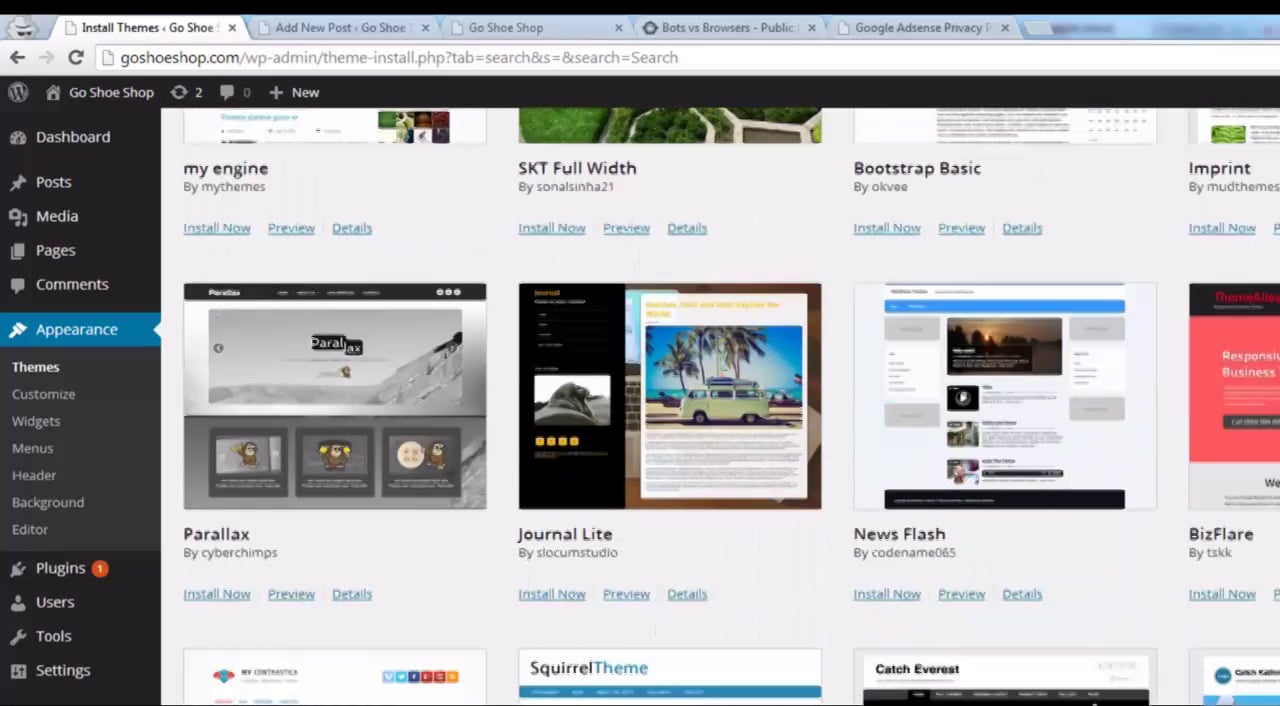The image size is (1280, 706).
Task: Click the author name codename065
Action: click(x=913, y=552)
